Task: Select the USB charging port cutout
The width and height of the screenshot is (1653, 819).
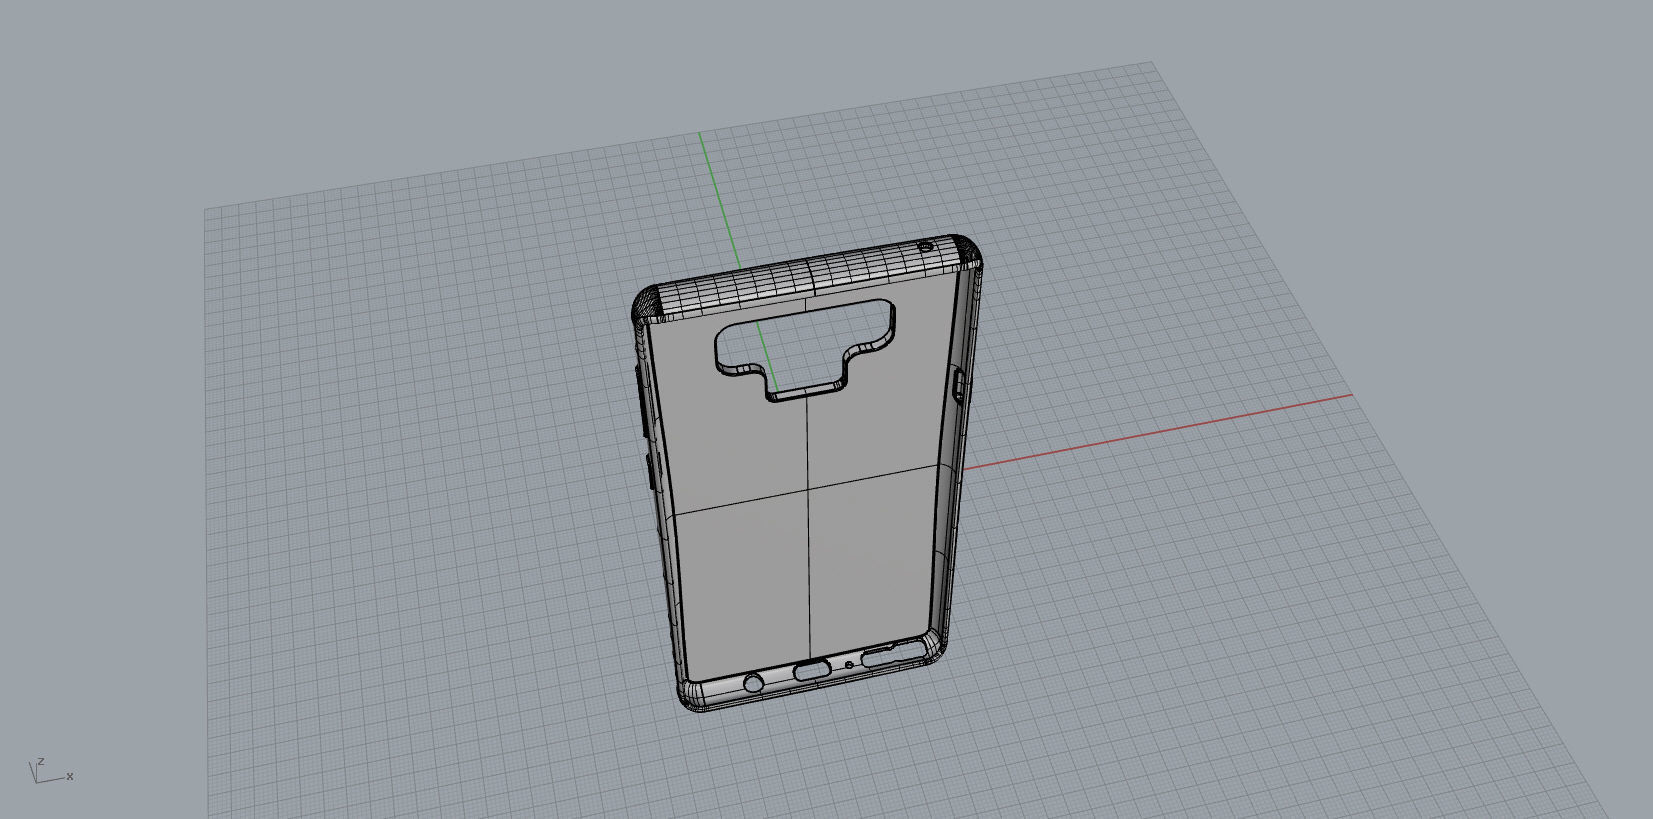Action: tap(813, 670)
